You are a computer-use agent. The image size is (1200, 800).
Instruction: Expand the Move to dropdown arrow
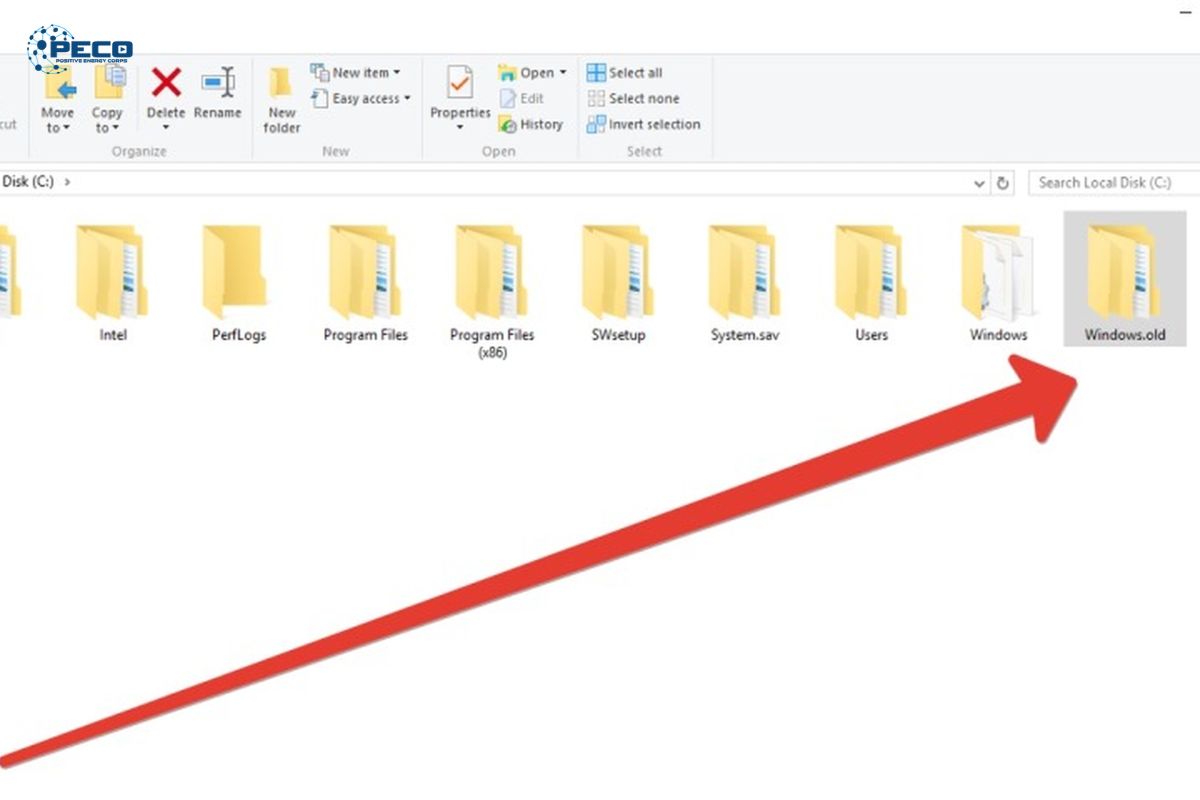click(x=67, y=128)
